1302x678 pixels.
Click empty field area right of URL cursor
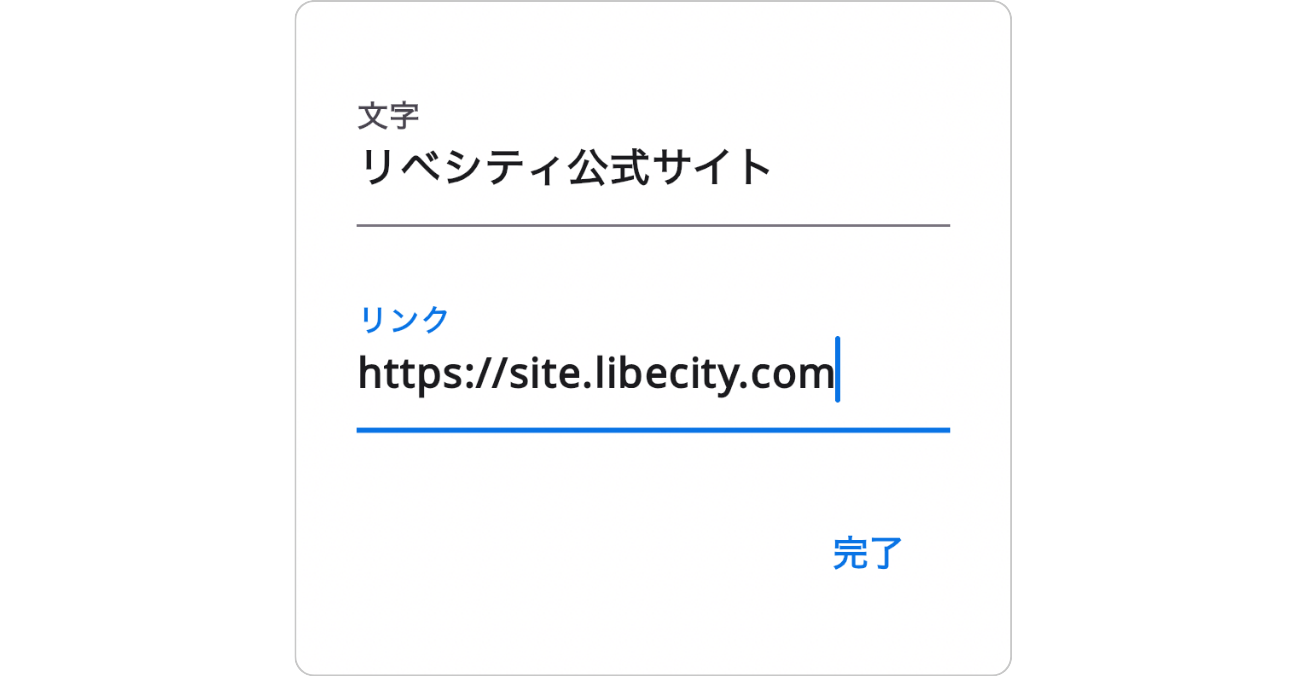(x=895, y=374)
